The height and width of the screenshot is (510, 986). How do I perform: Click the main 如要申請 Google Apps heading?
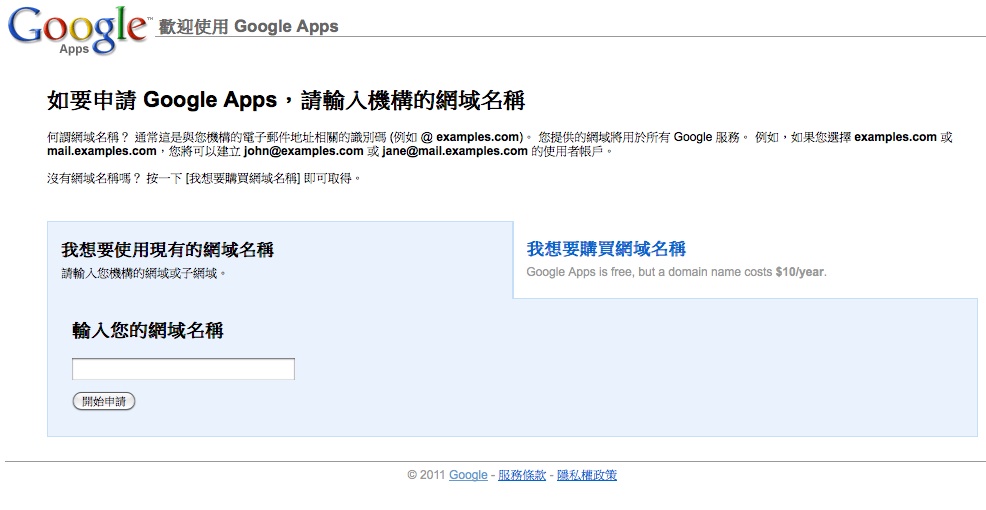tap(286, 100)
